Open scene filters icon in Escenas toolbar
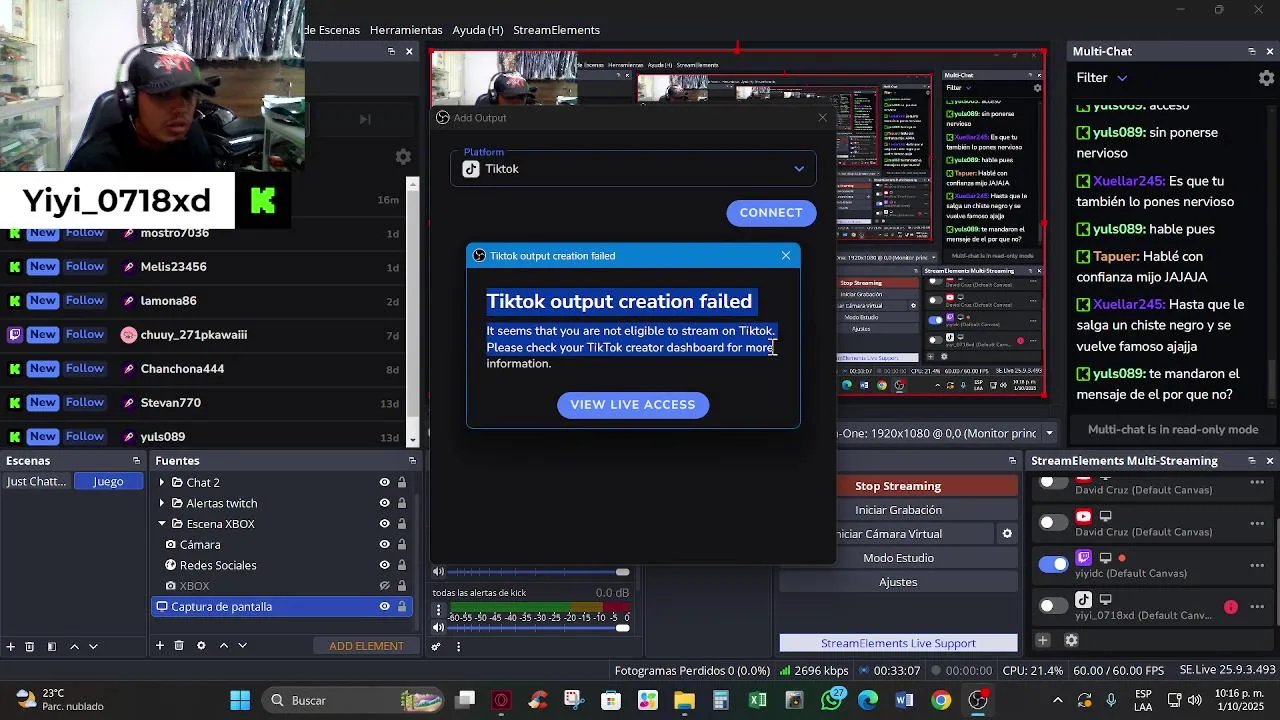 coord(52,647)
